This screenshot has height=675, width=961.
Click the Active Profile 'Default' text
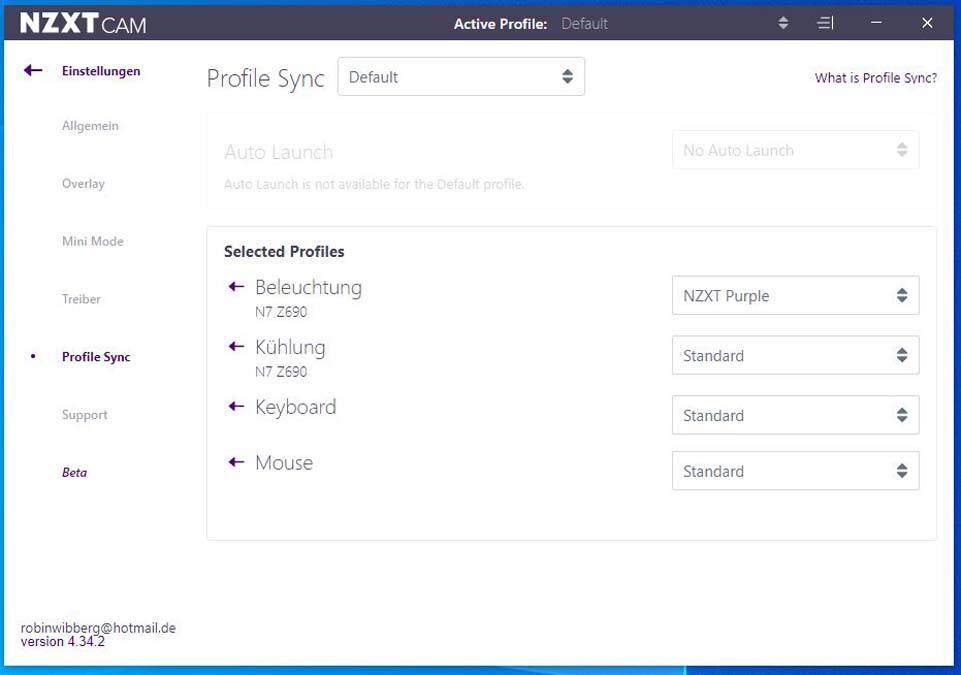pos(585,24)
